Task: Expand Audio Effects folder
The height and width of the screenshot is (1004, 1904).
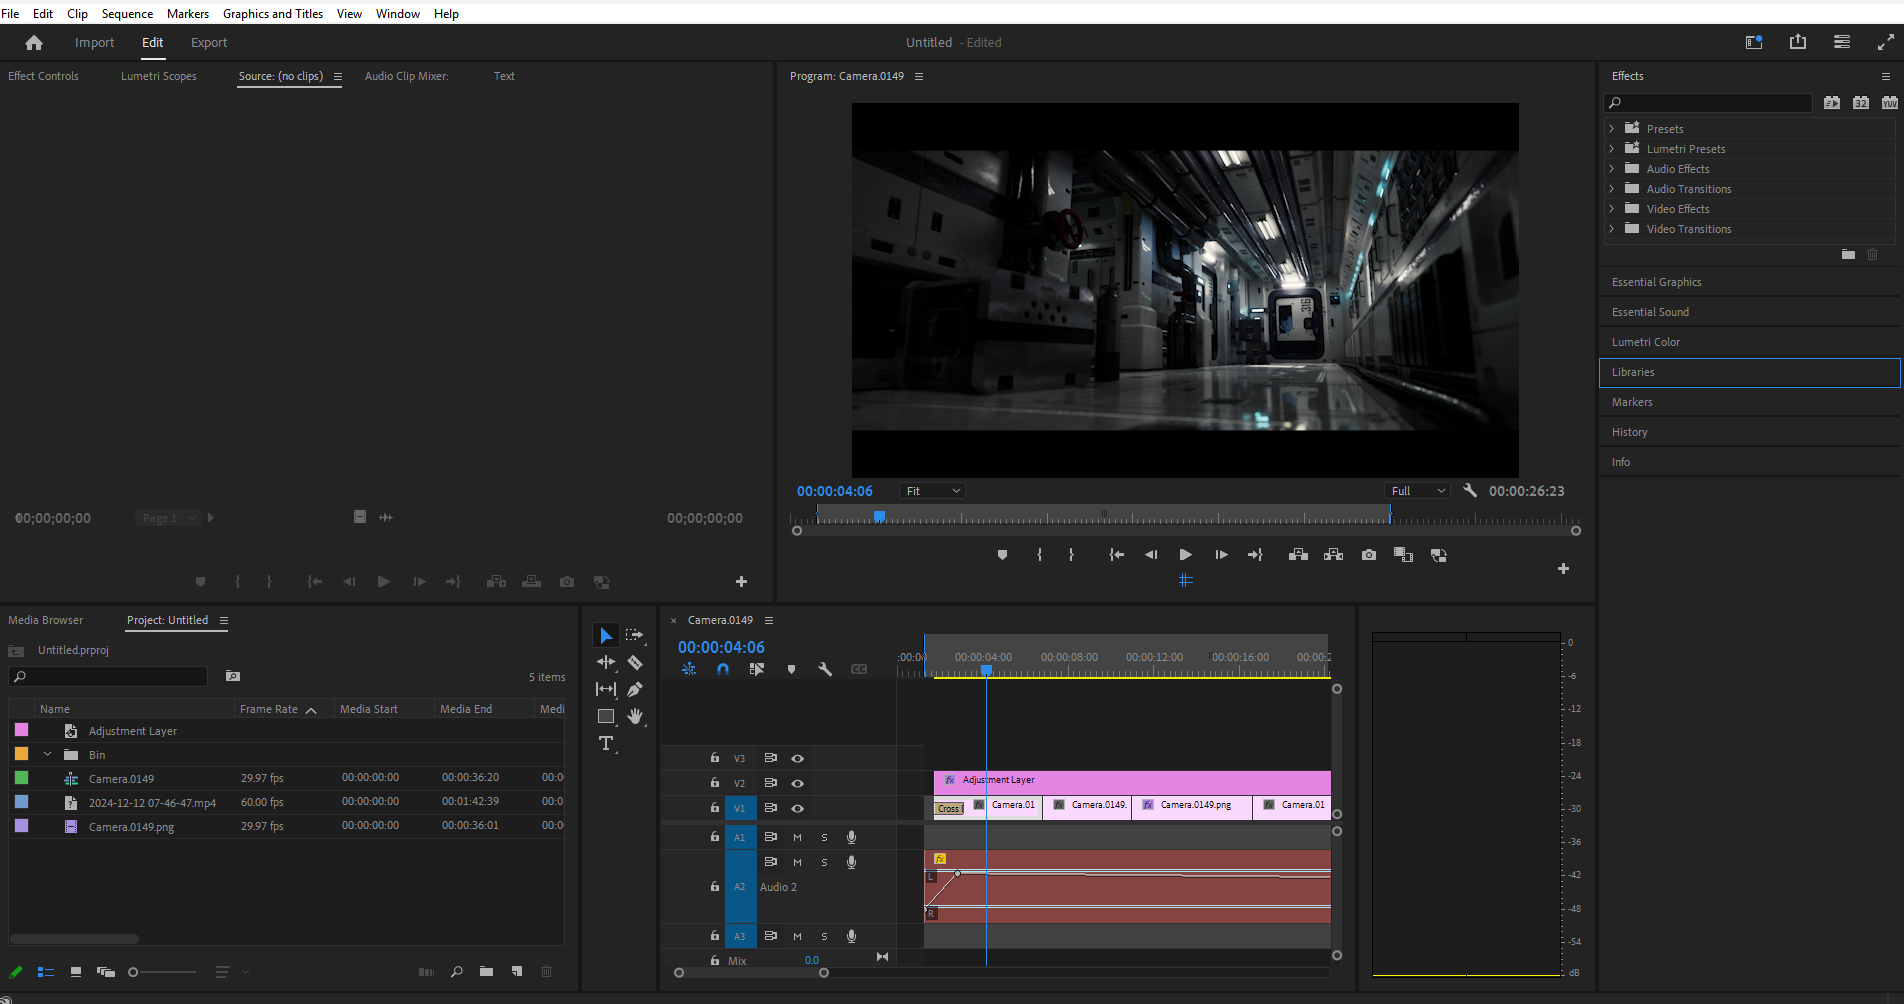Action: point(1612,169)
